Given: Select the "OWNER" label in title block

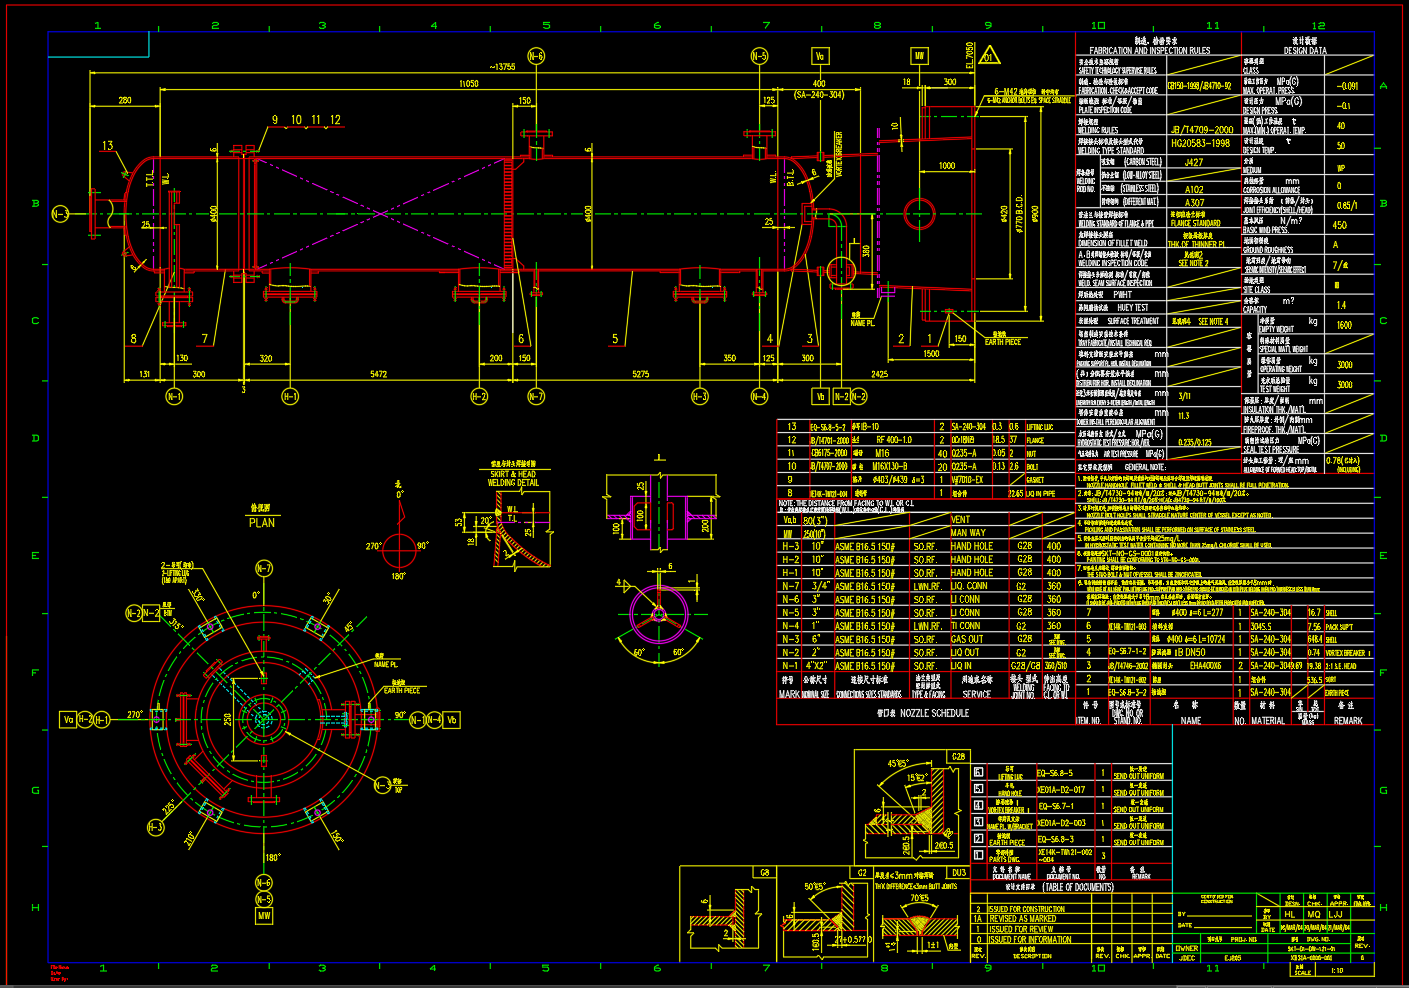Looking at the screenshot, I should [x=1187, y=948].
